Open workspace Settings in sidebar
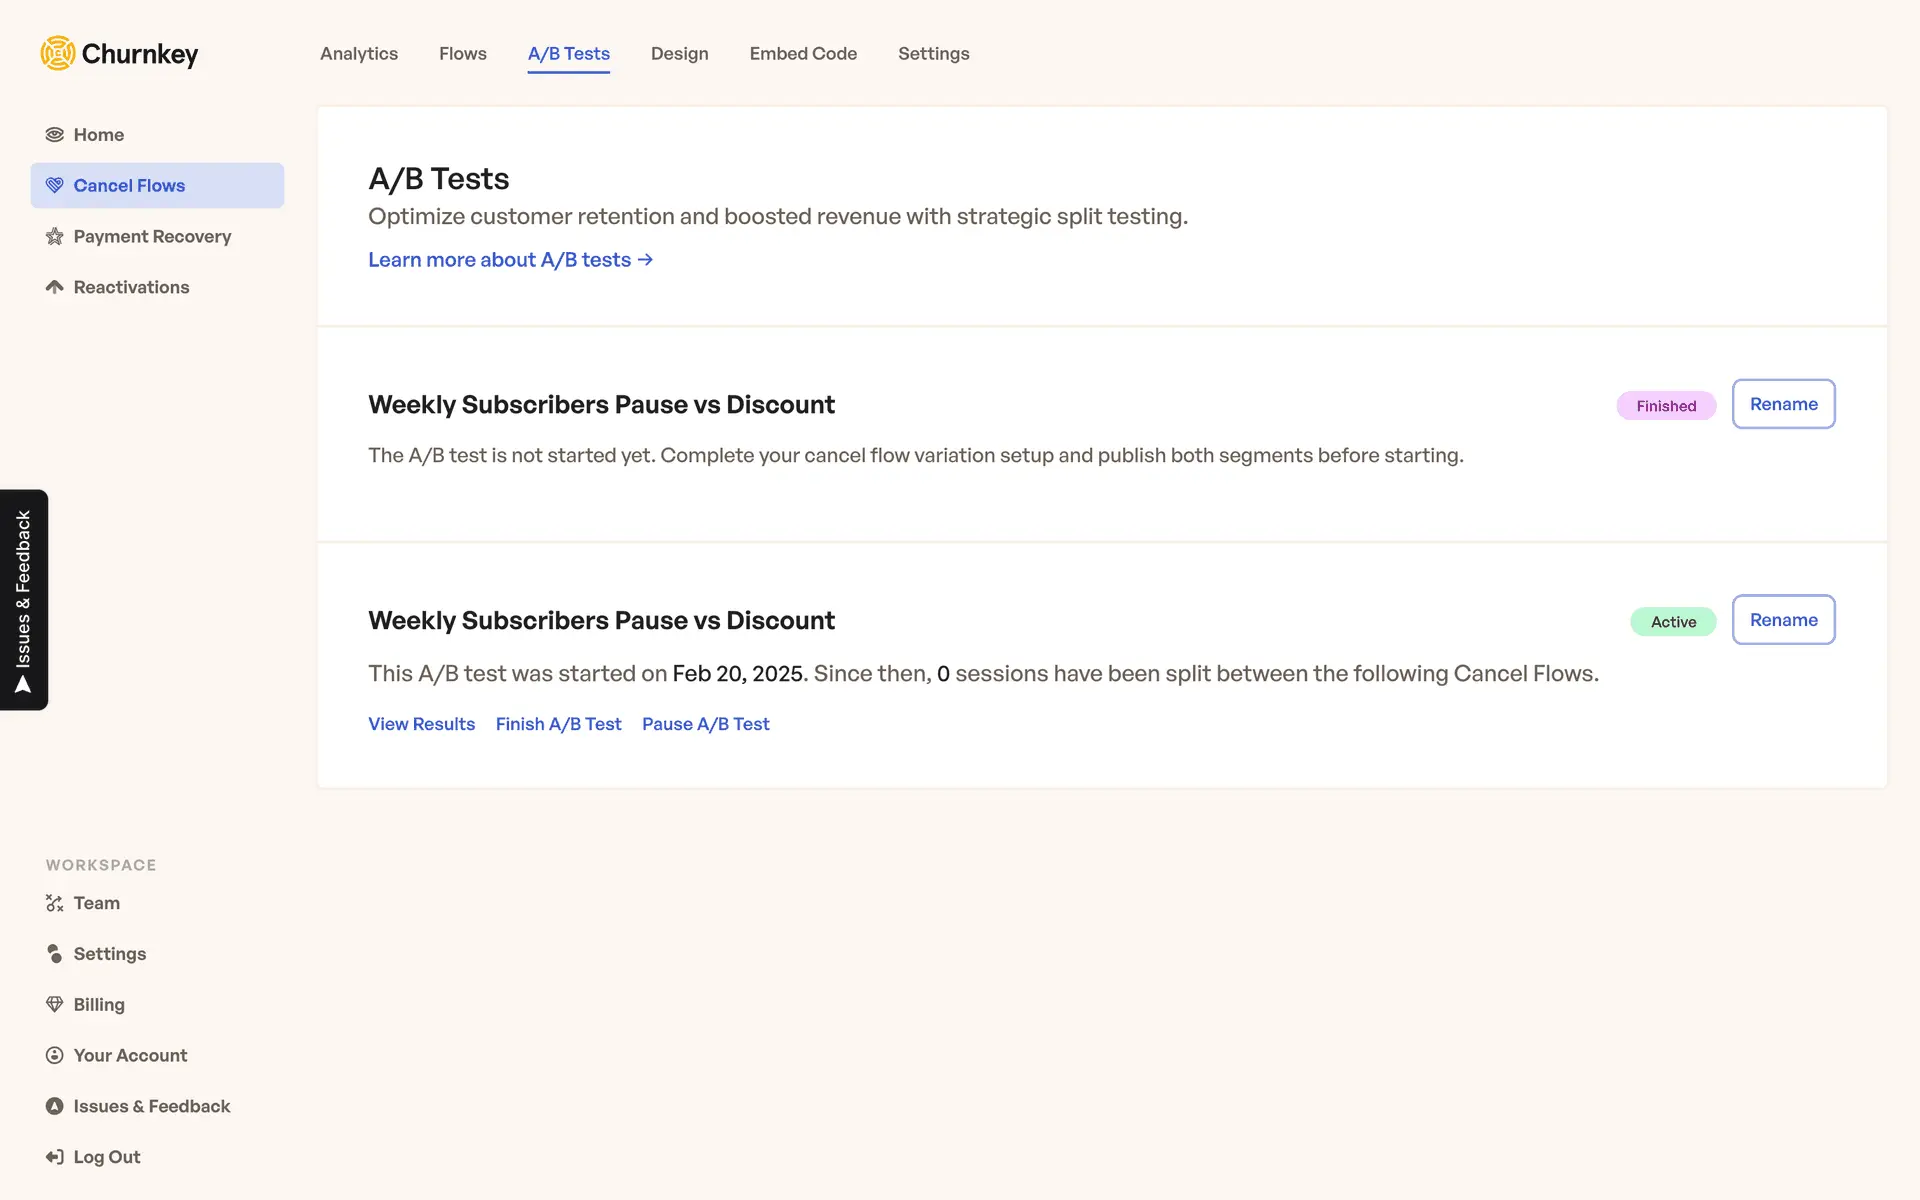 pos(109,954)
